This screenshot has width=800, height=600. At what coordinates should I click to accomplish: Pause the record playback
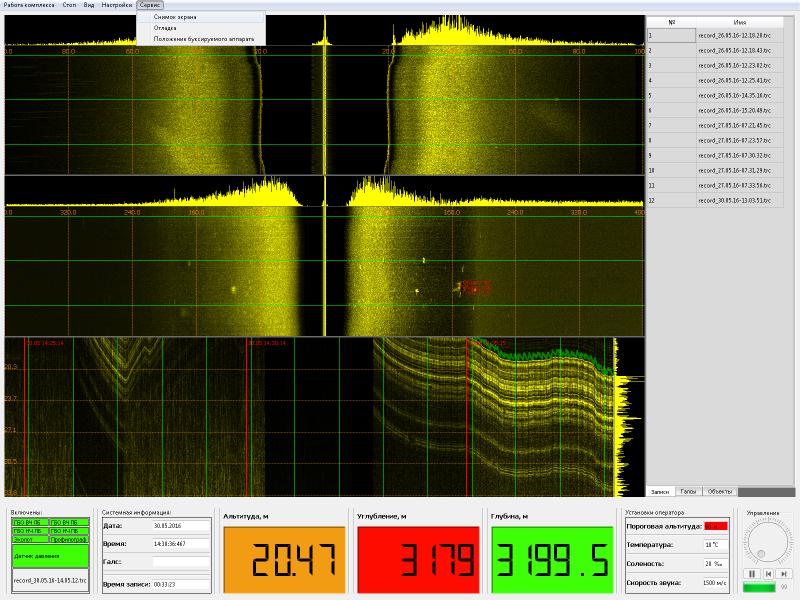tap(752, 573)
